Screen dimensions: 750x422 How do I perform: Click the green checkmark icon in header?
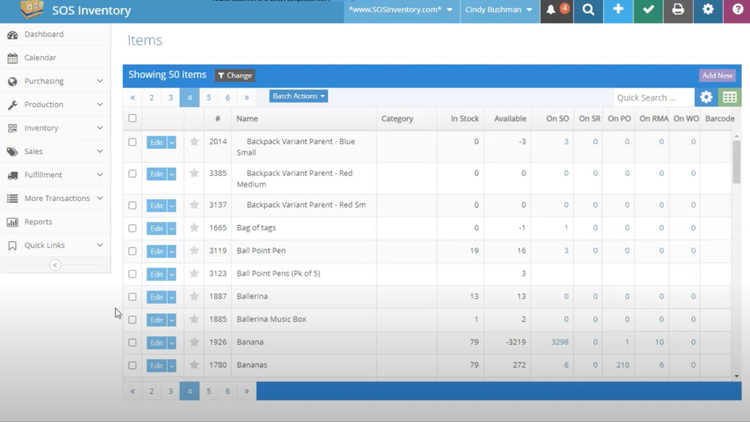[648, 10]
